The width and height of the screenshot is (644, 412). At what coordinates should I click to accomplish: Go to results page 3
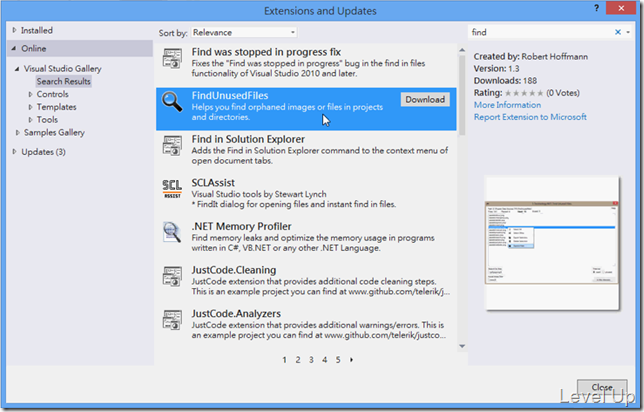(311, 360)
